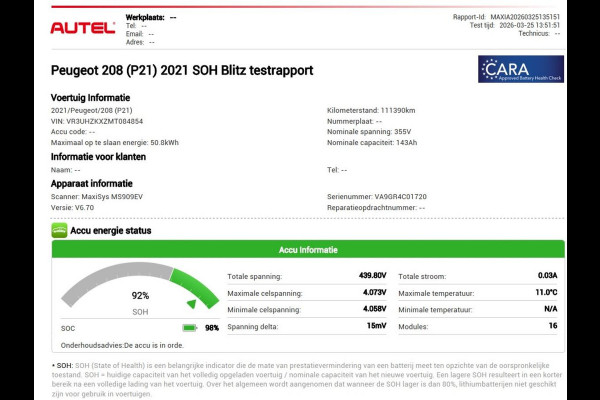Viewport: 600px width, 400px height.
Task: Click the CARA Approved Battery Health Check badge
Action: click(x=521, y=69)
